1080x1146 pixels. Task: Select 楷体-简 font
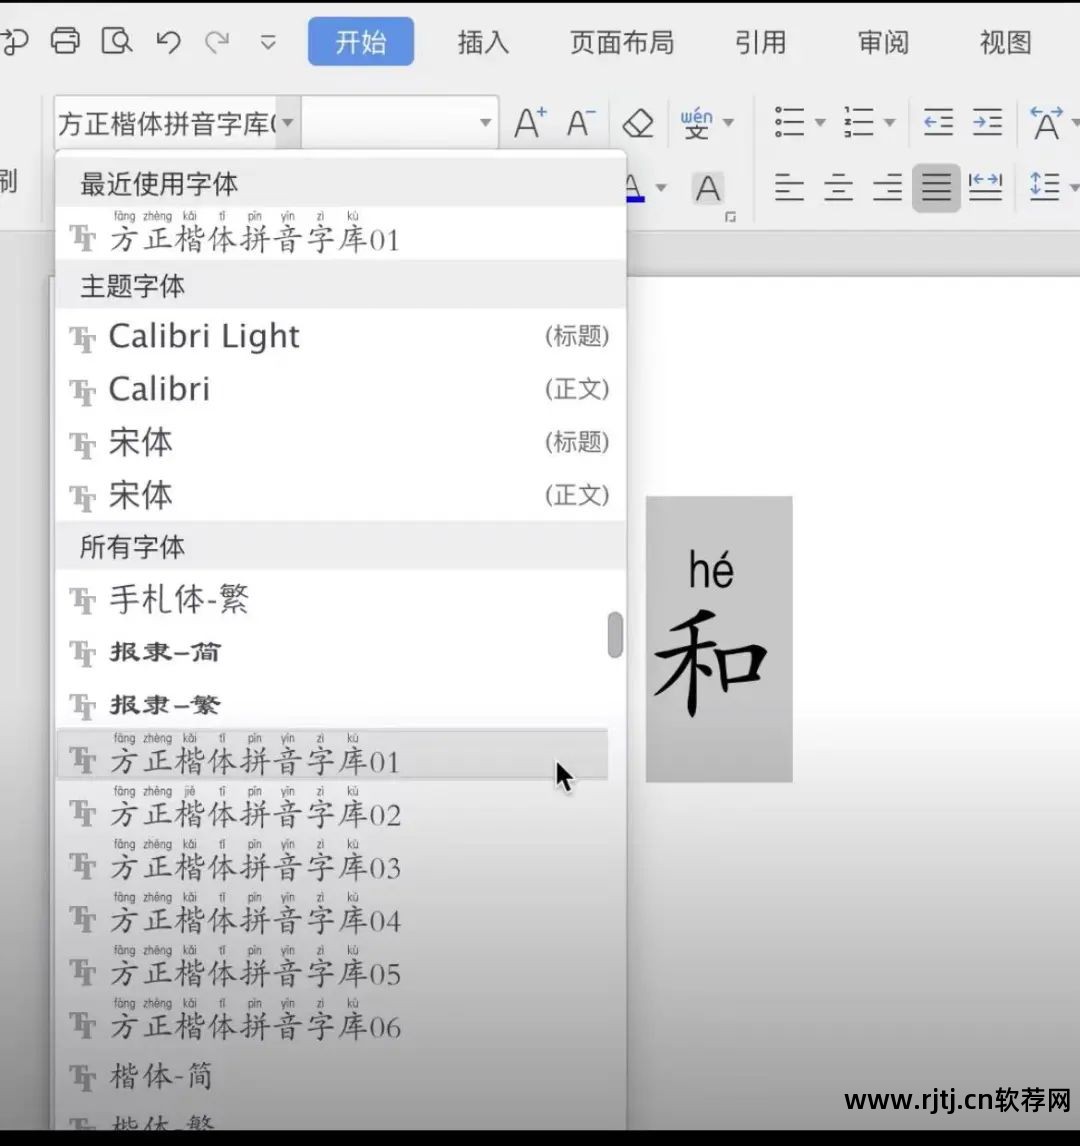tap(332, 1076)
